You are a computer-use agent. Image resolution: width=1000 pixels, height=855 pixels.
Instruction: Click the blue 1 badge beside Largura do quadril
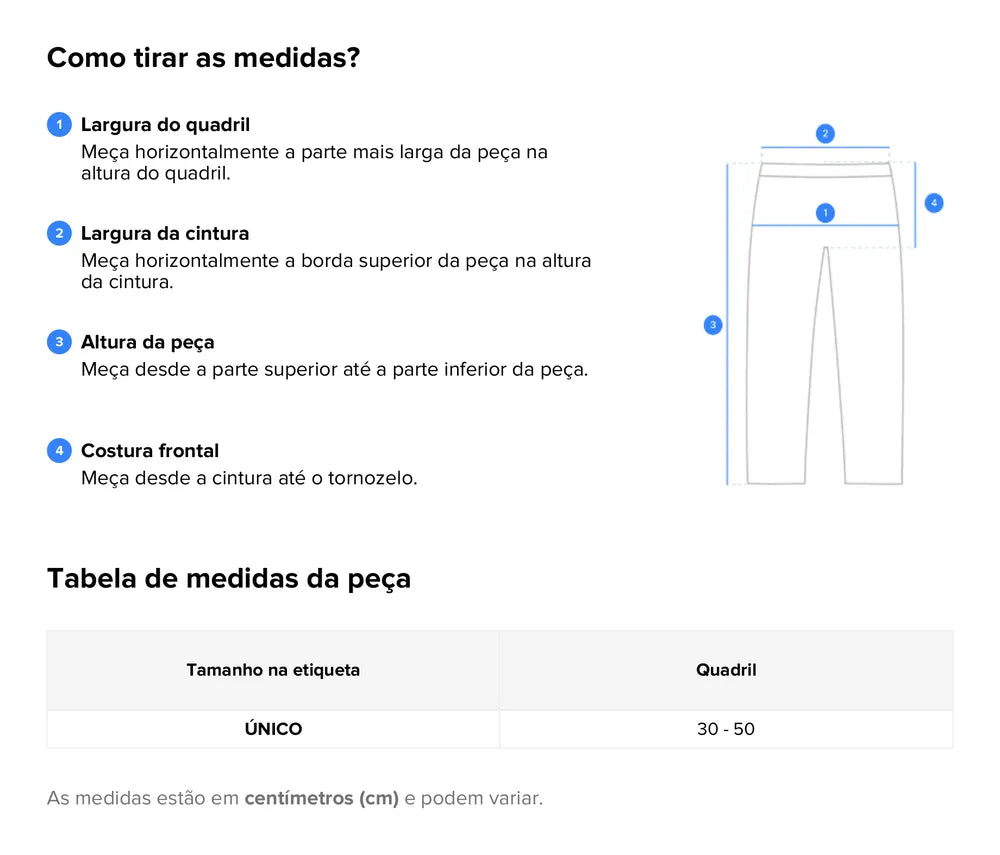59,125
